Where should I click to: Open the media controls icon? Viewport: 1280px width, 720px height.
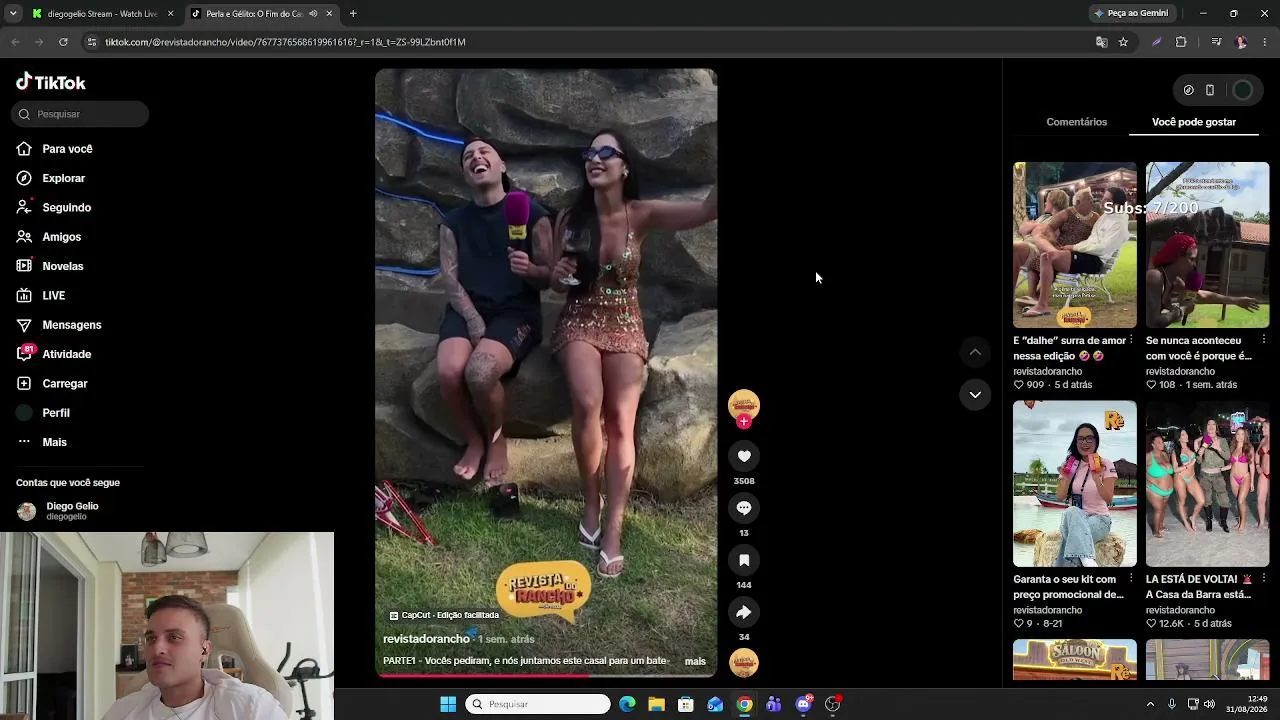(1216, 42)
